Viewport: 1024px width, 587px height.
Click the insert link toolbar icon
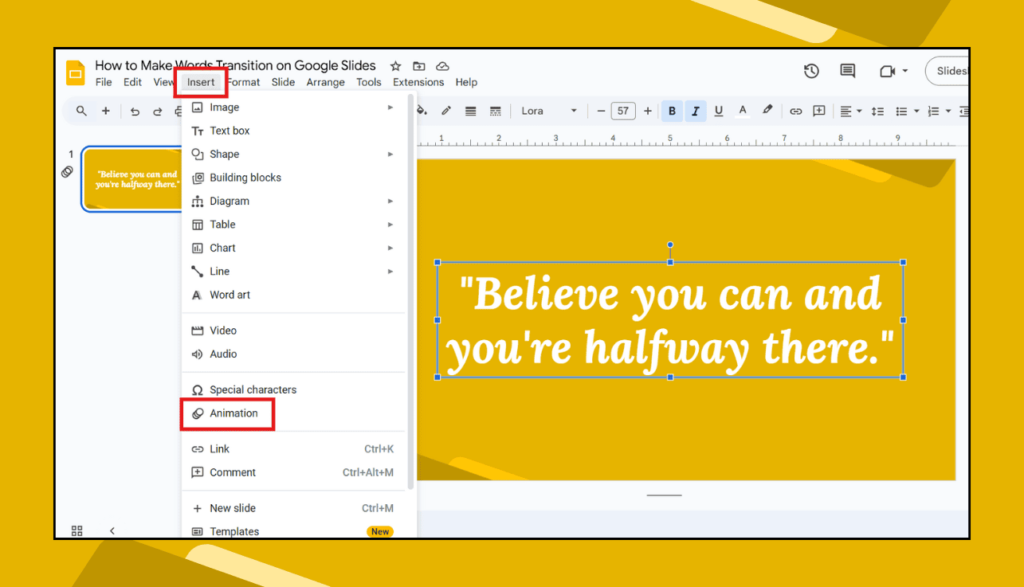796,111
